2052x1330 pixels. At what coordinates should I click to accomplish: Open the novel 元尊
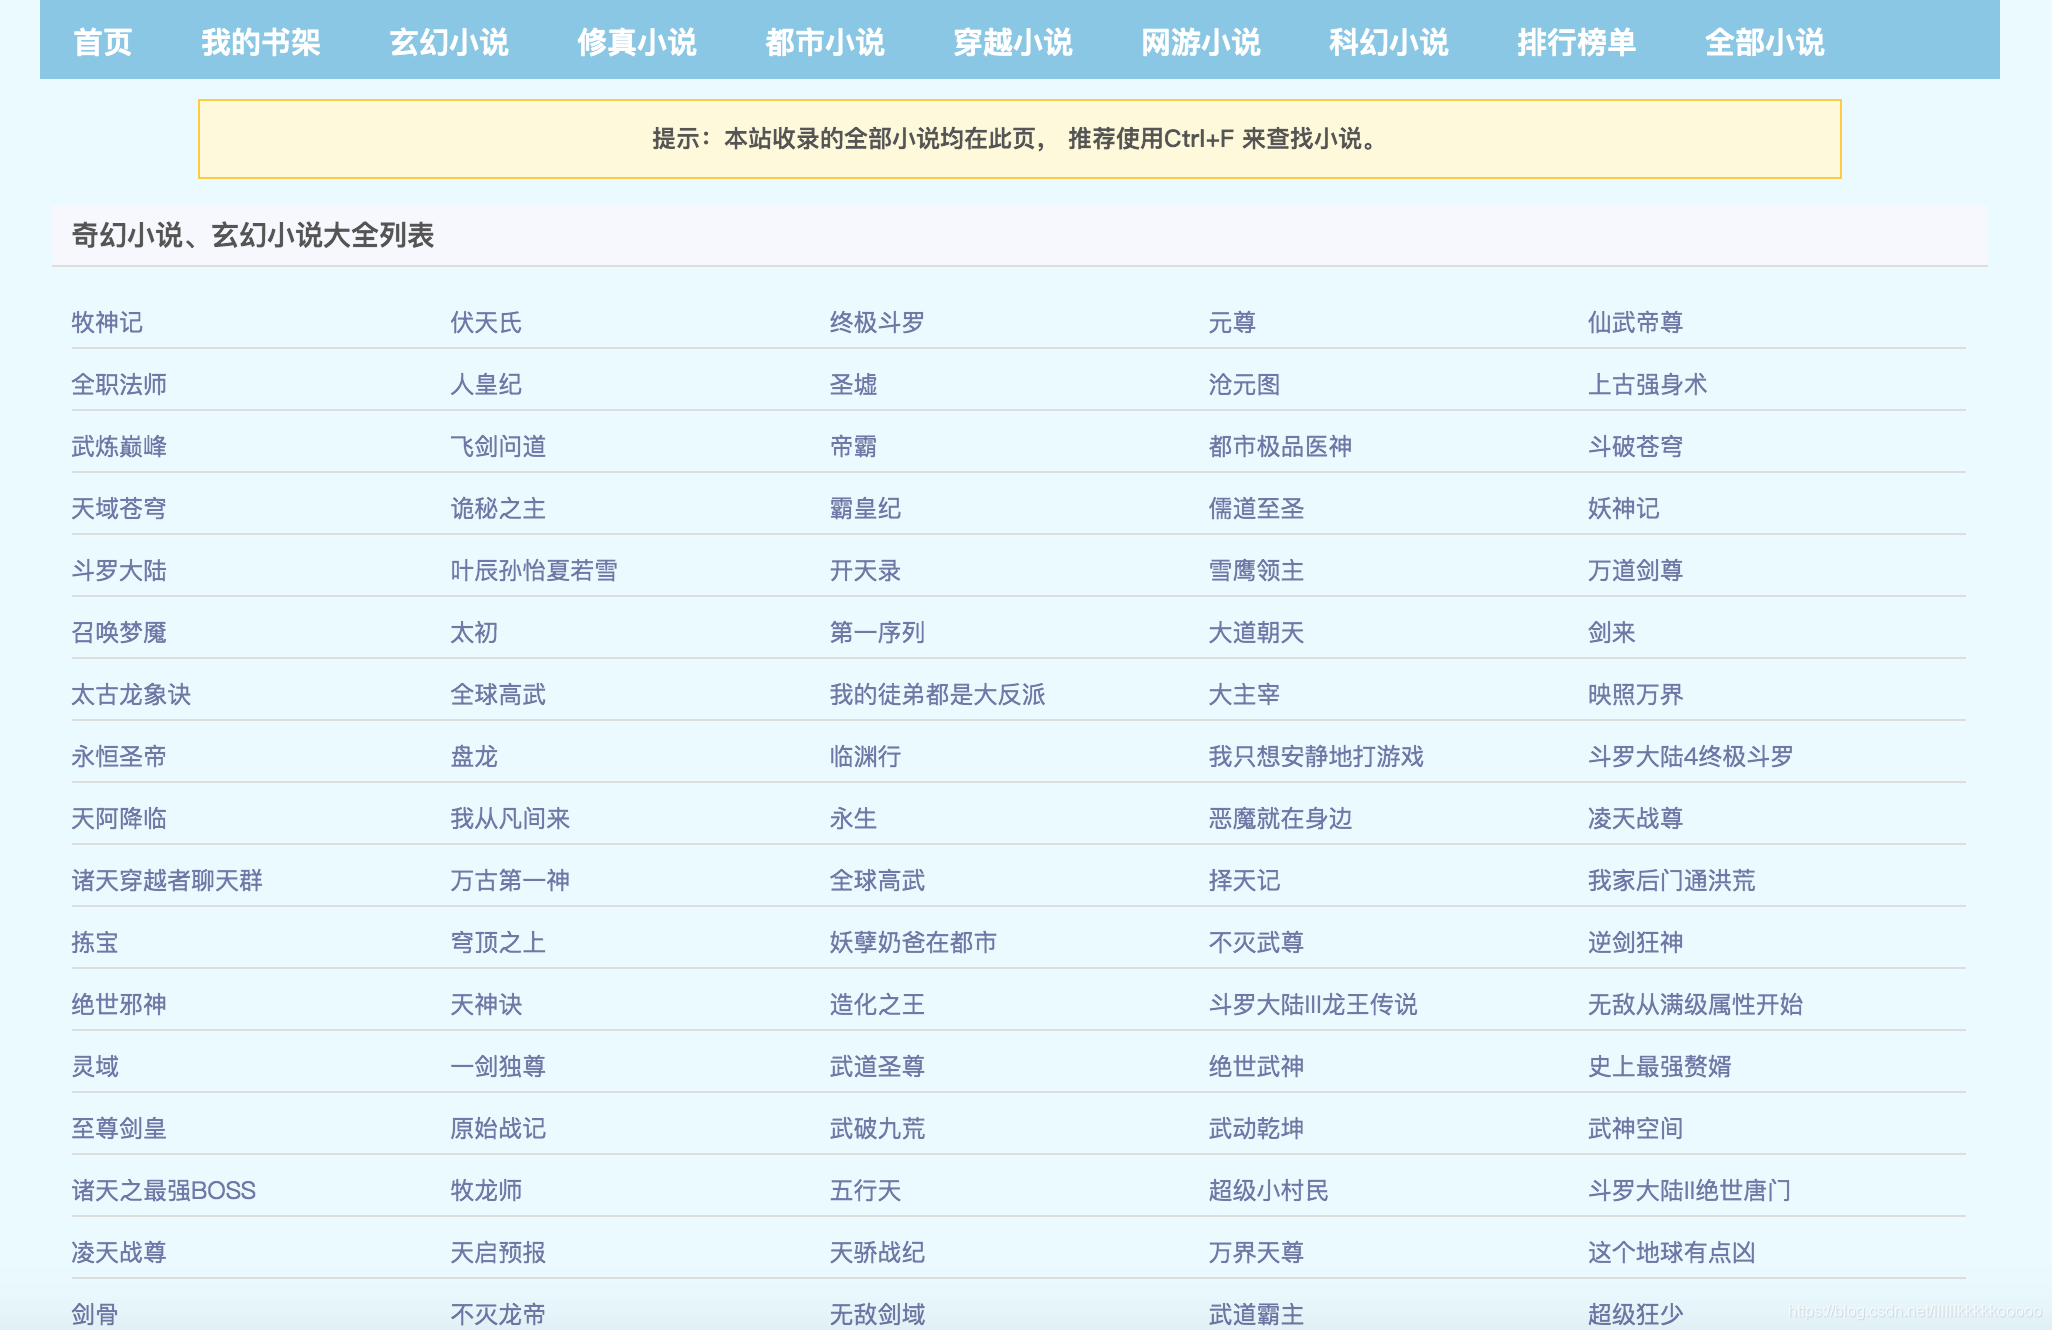click(x=1232, y=322)
